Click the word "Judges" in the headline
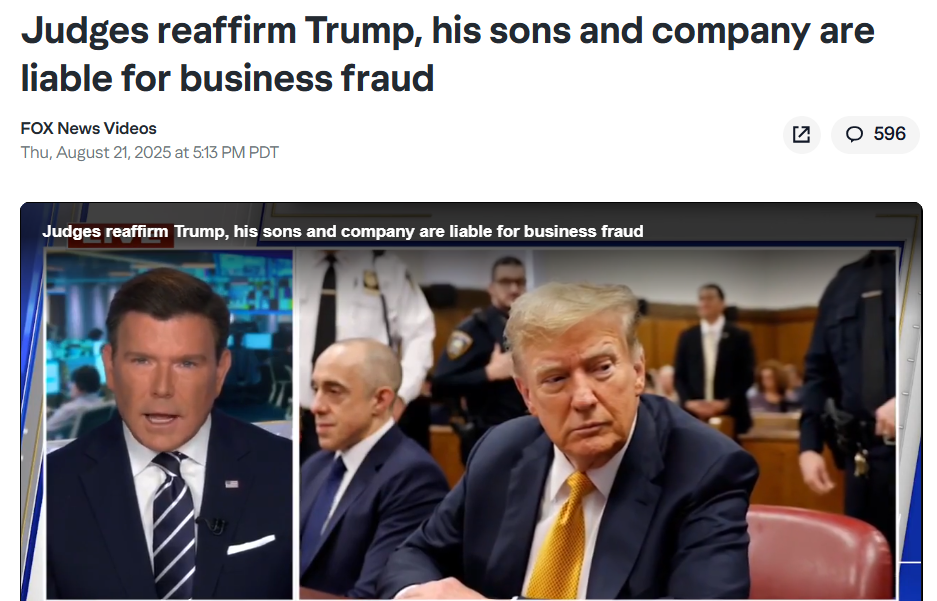The width and height of the screenshot is (937, 601). point(84,31)
